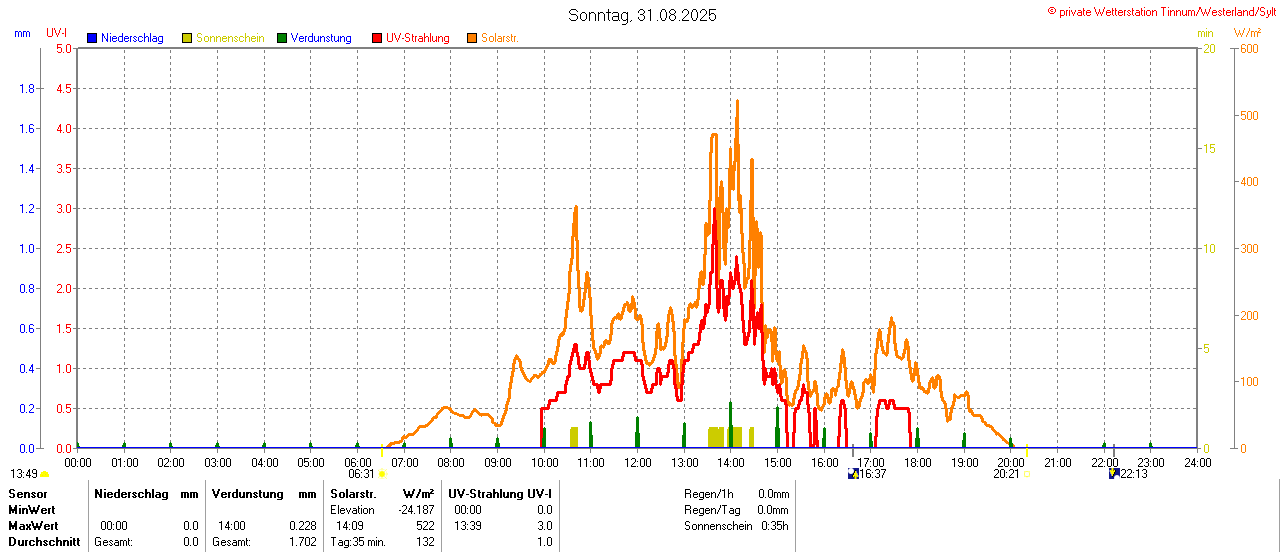This screenshot has width=1280, height=552.
Task: Click the 24:00 time axis label
Action: click(x=1198, y=462)
